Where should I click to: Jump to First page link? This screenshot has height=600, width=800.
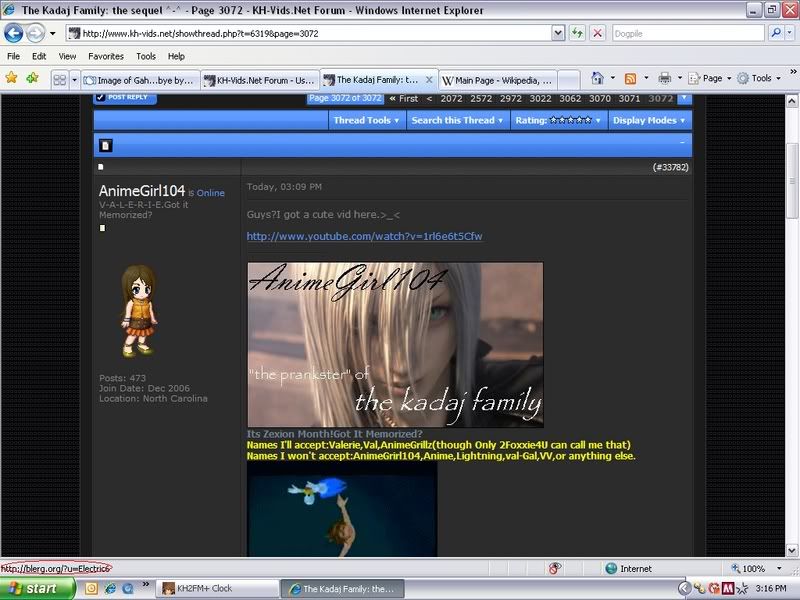[404, 98]
